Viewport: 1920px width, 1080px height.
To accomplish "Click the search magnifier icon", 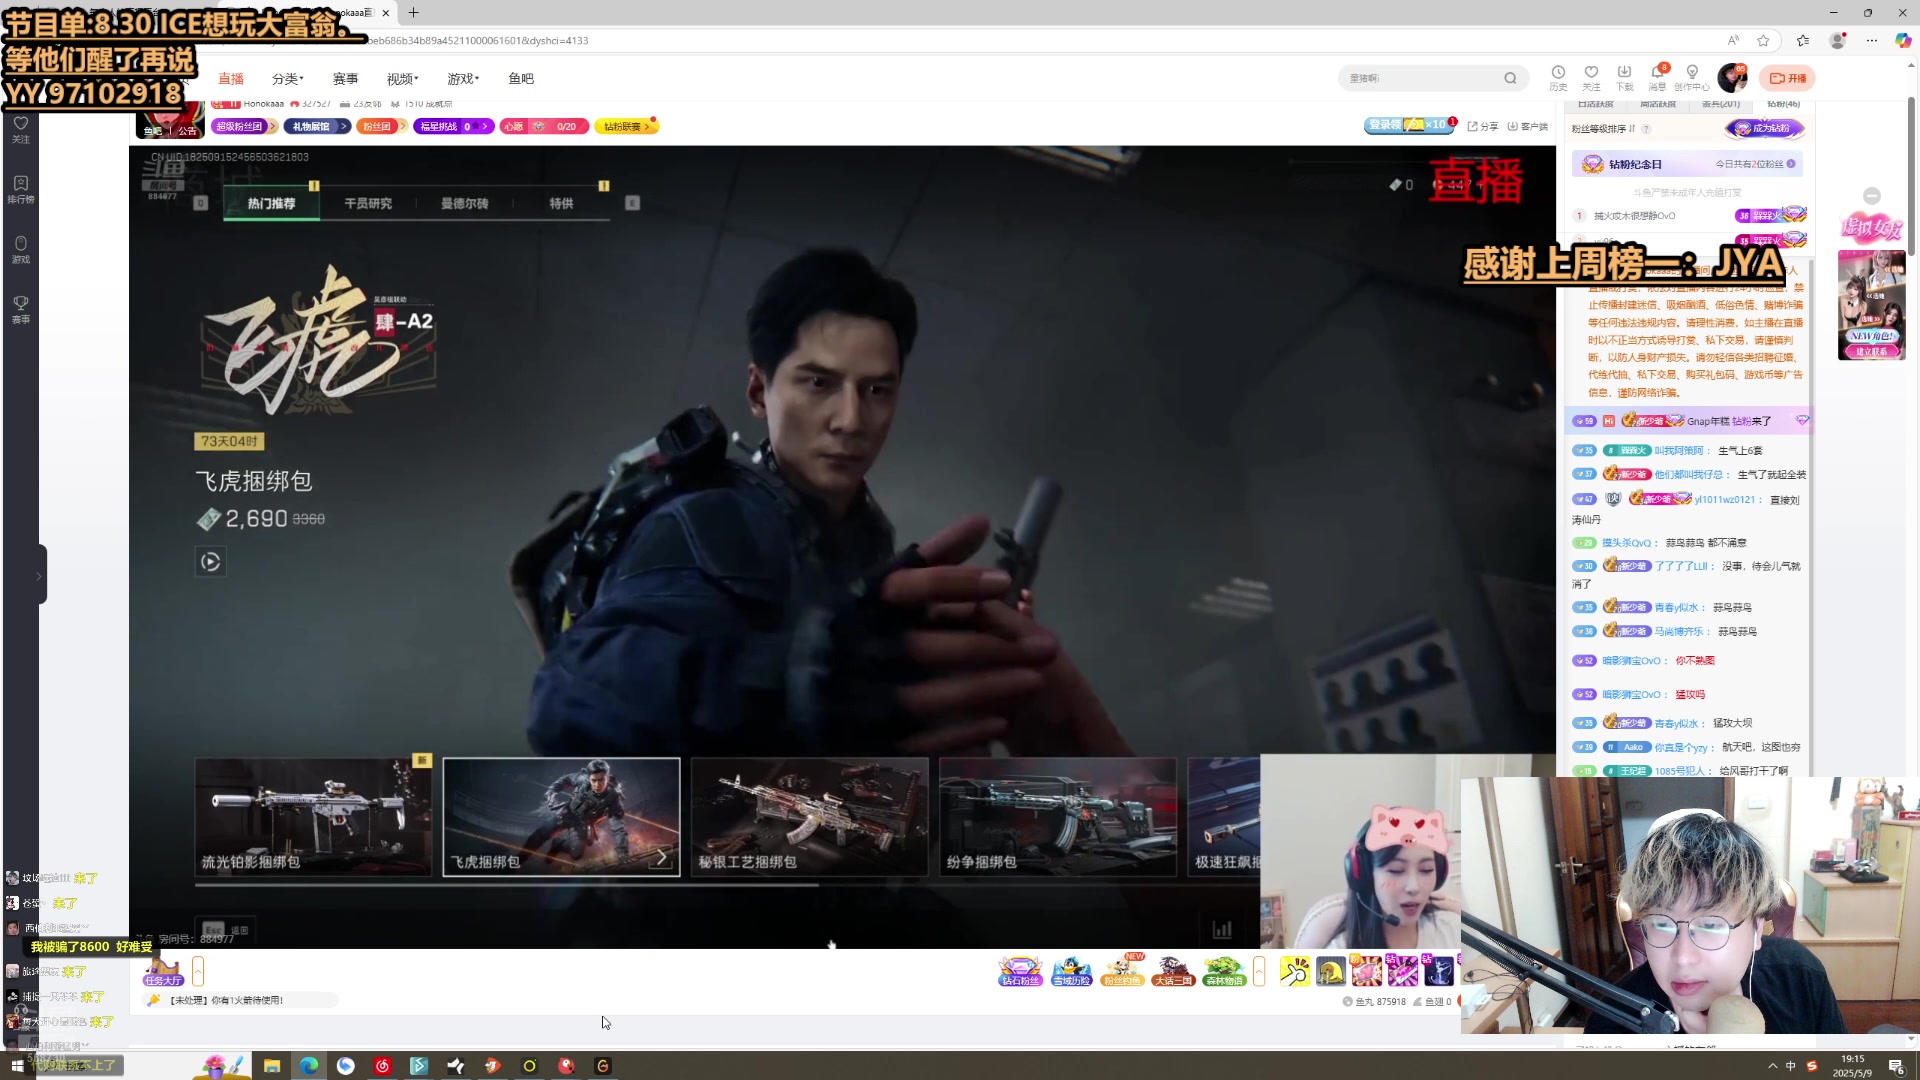I will pyautogui.click(x=1510, y=78).
